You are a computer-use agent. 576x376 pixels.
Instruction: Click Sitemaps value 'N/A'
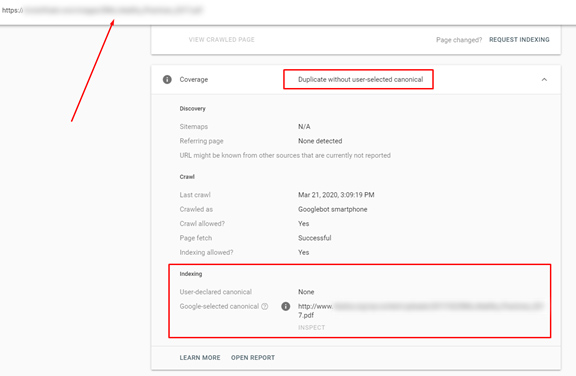(304, 126)
